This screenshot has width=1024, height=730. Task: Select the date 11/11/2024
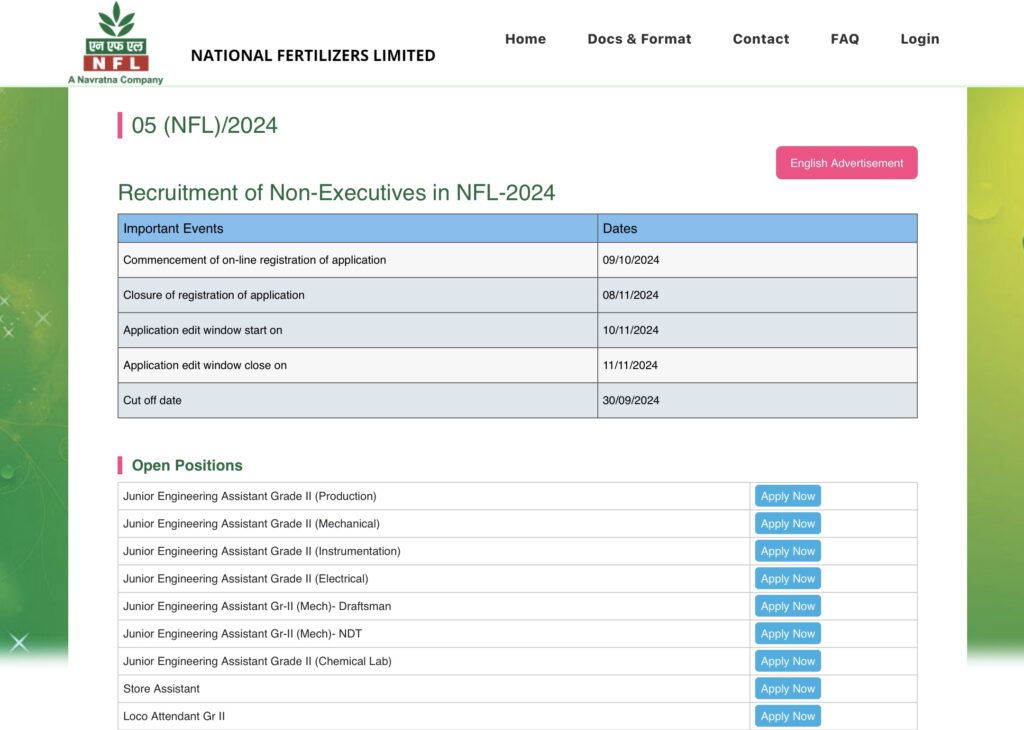[630, 366]
